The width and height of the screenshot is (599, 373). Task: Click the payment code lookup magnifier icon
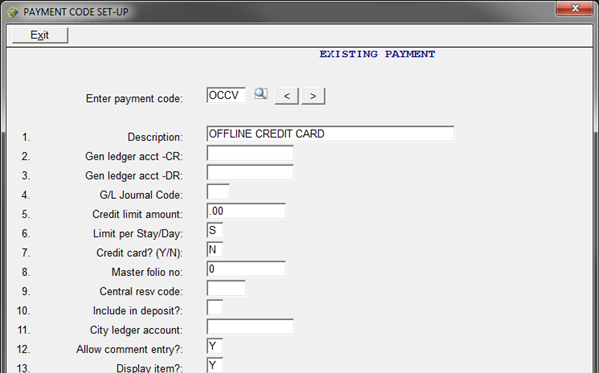[x=261, y=94]
